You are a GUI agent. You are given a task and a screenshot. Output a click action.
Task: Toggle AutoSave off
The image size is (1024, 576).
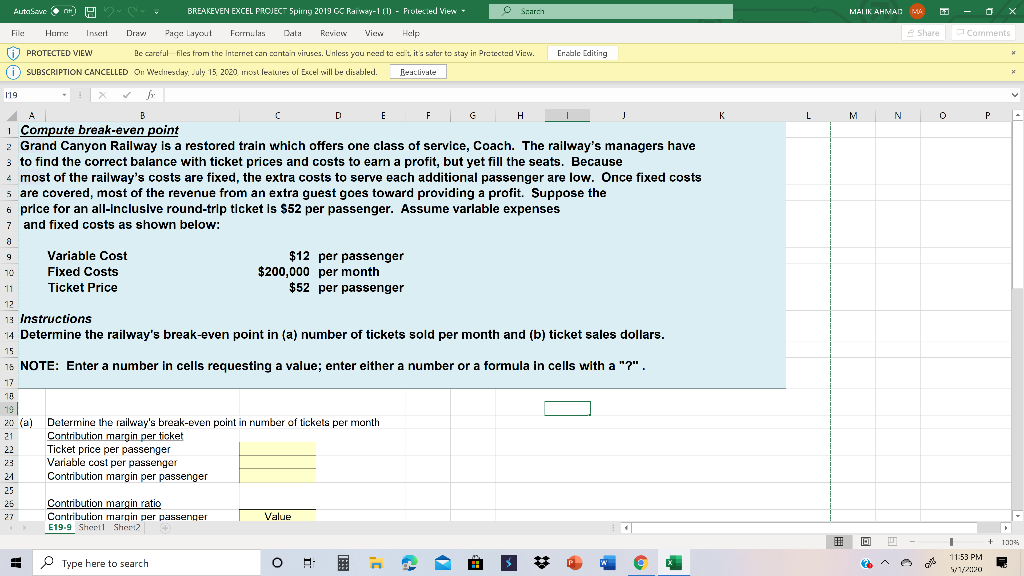[x=62, y=11]
